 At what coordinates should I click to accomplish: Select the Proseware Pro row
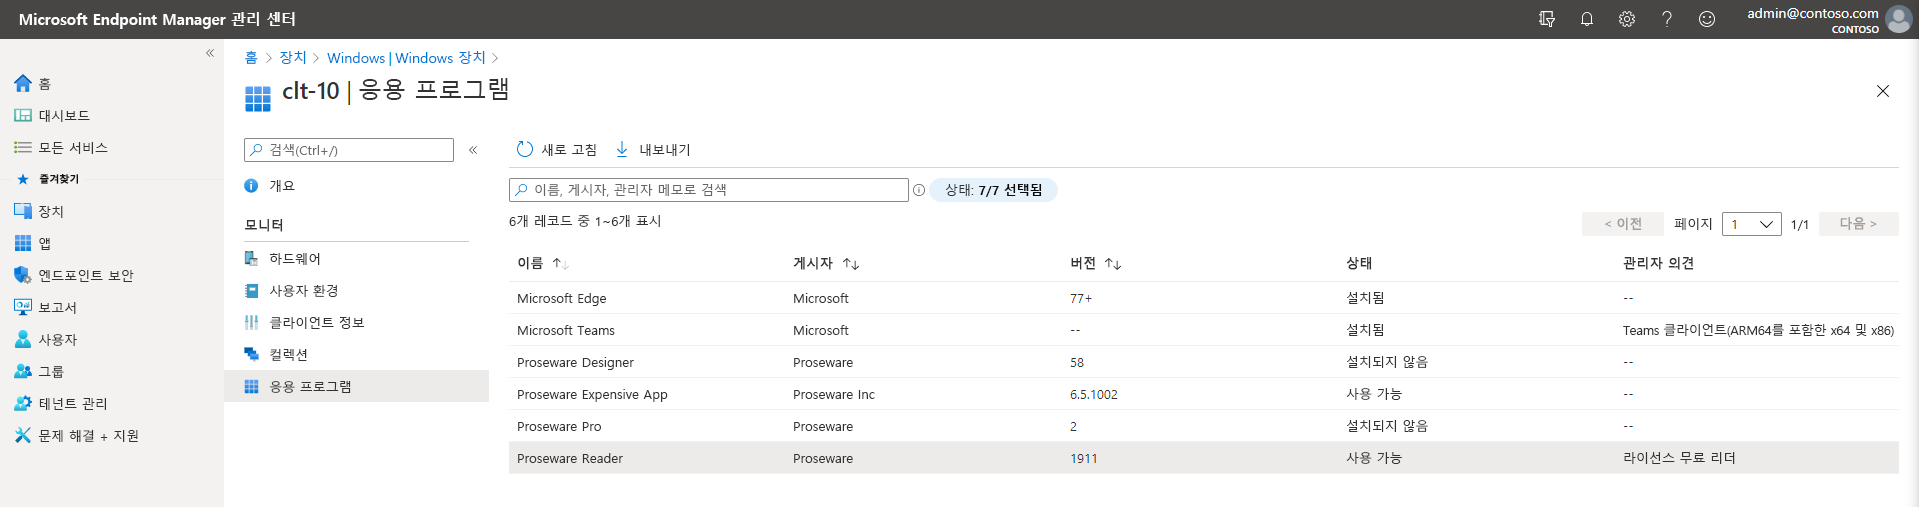pyautogui.click(x=1204, y=426)
